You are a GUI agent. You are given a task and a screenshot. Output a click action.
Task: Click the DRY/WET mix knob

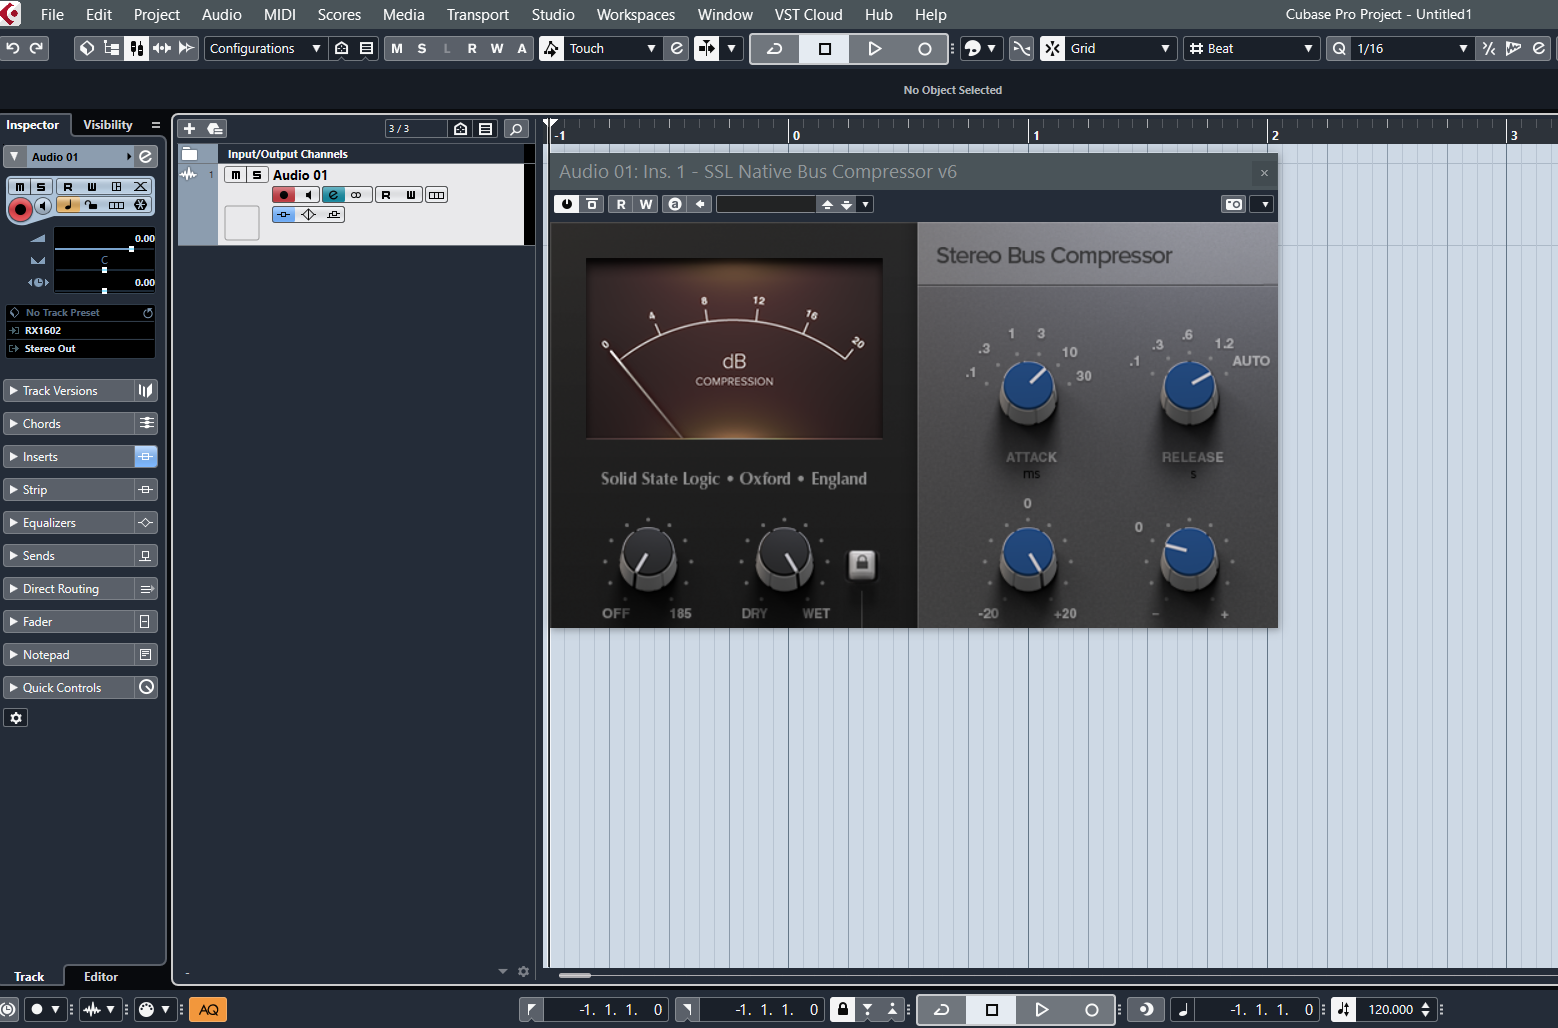[784, 556]
